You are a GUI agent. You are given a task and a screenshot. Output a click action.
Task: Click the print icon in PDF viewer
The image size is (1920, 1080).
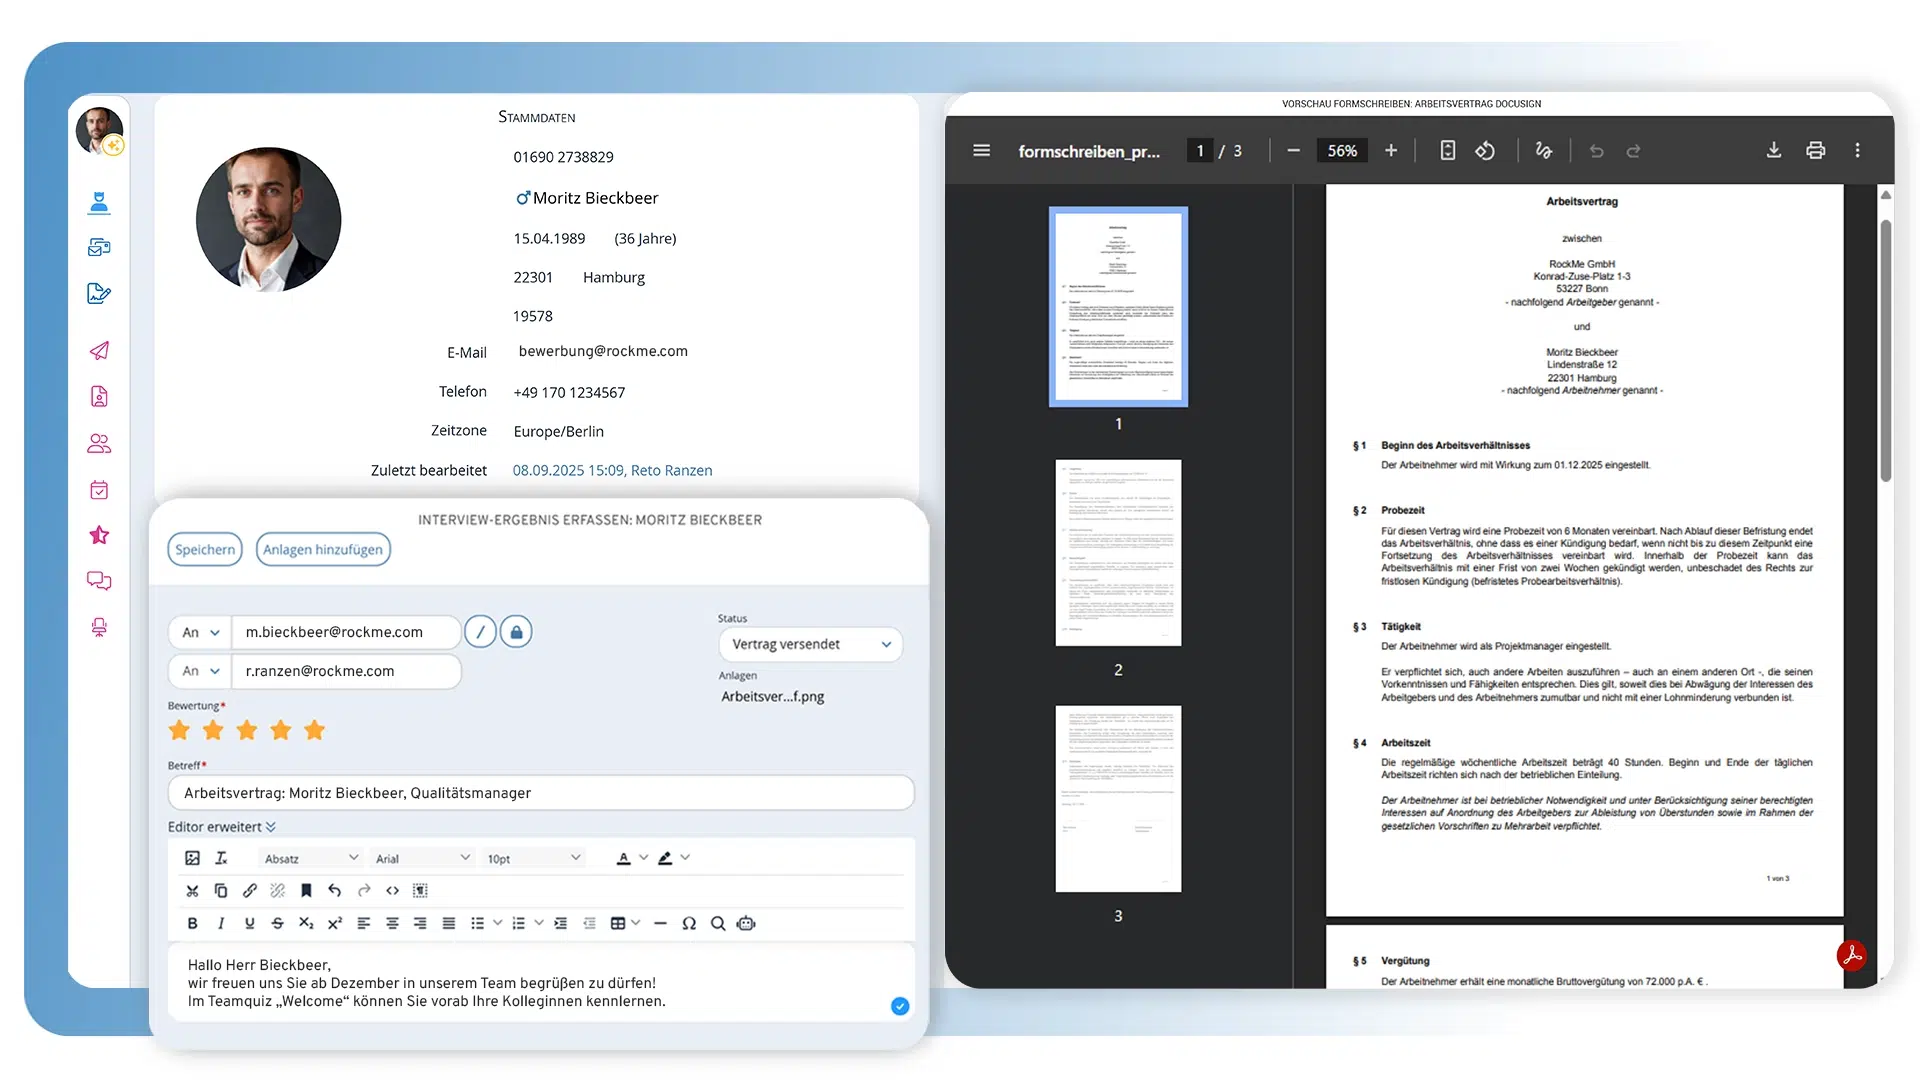pos(1815,150)
